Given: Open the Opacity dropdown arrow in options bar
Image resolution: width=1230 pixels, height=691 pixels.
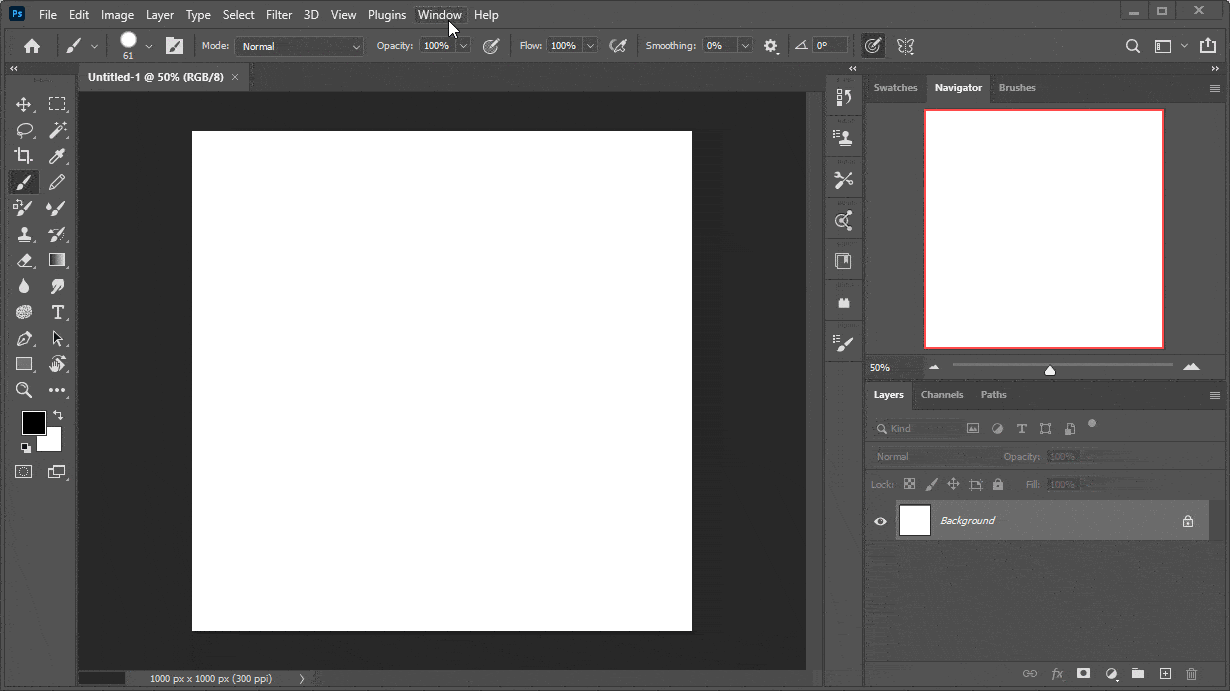Looking at the screenshot, I should [463, 46].
